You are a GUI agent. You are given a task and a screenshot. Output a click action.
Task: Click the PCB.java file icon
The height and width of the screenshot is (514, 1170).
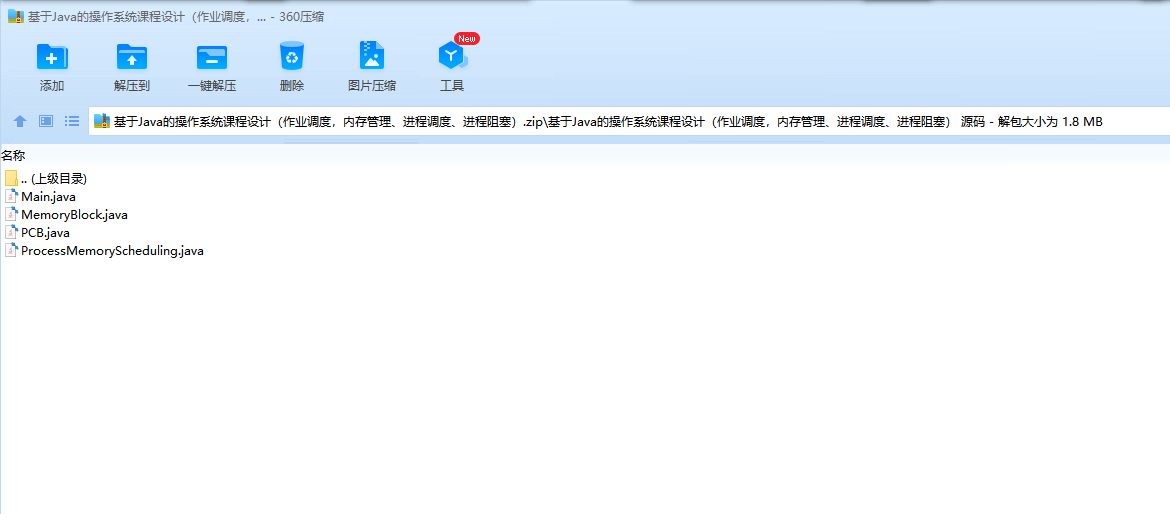pyautogui.click(x=11, y=232)
